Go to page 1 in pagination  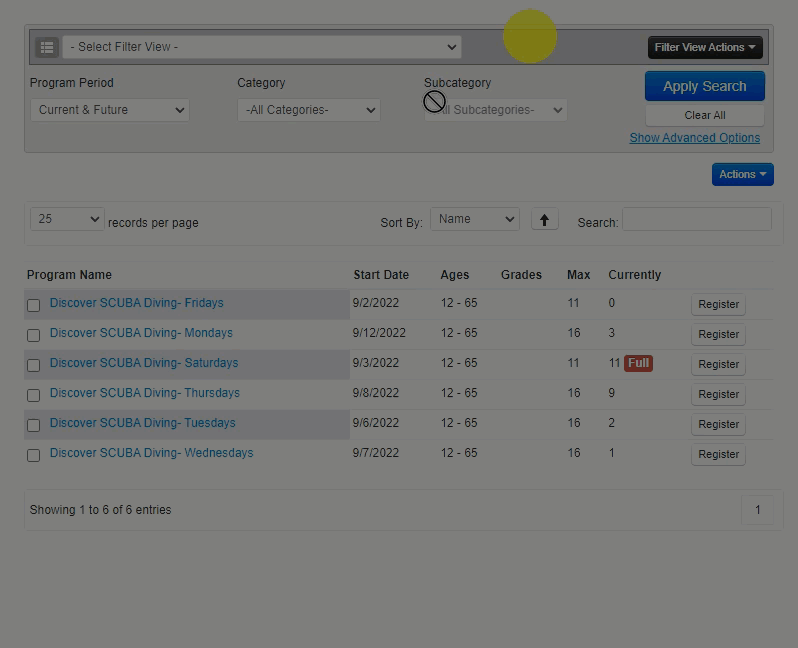click(x=757, y=510)
